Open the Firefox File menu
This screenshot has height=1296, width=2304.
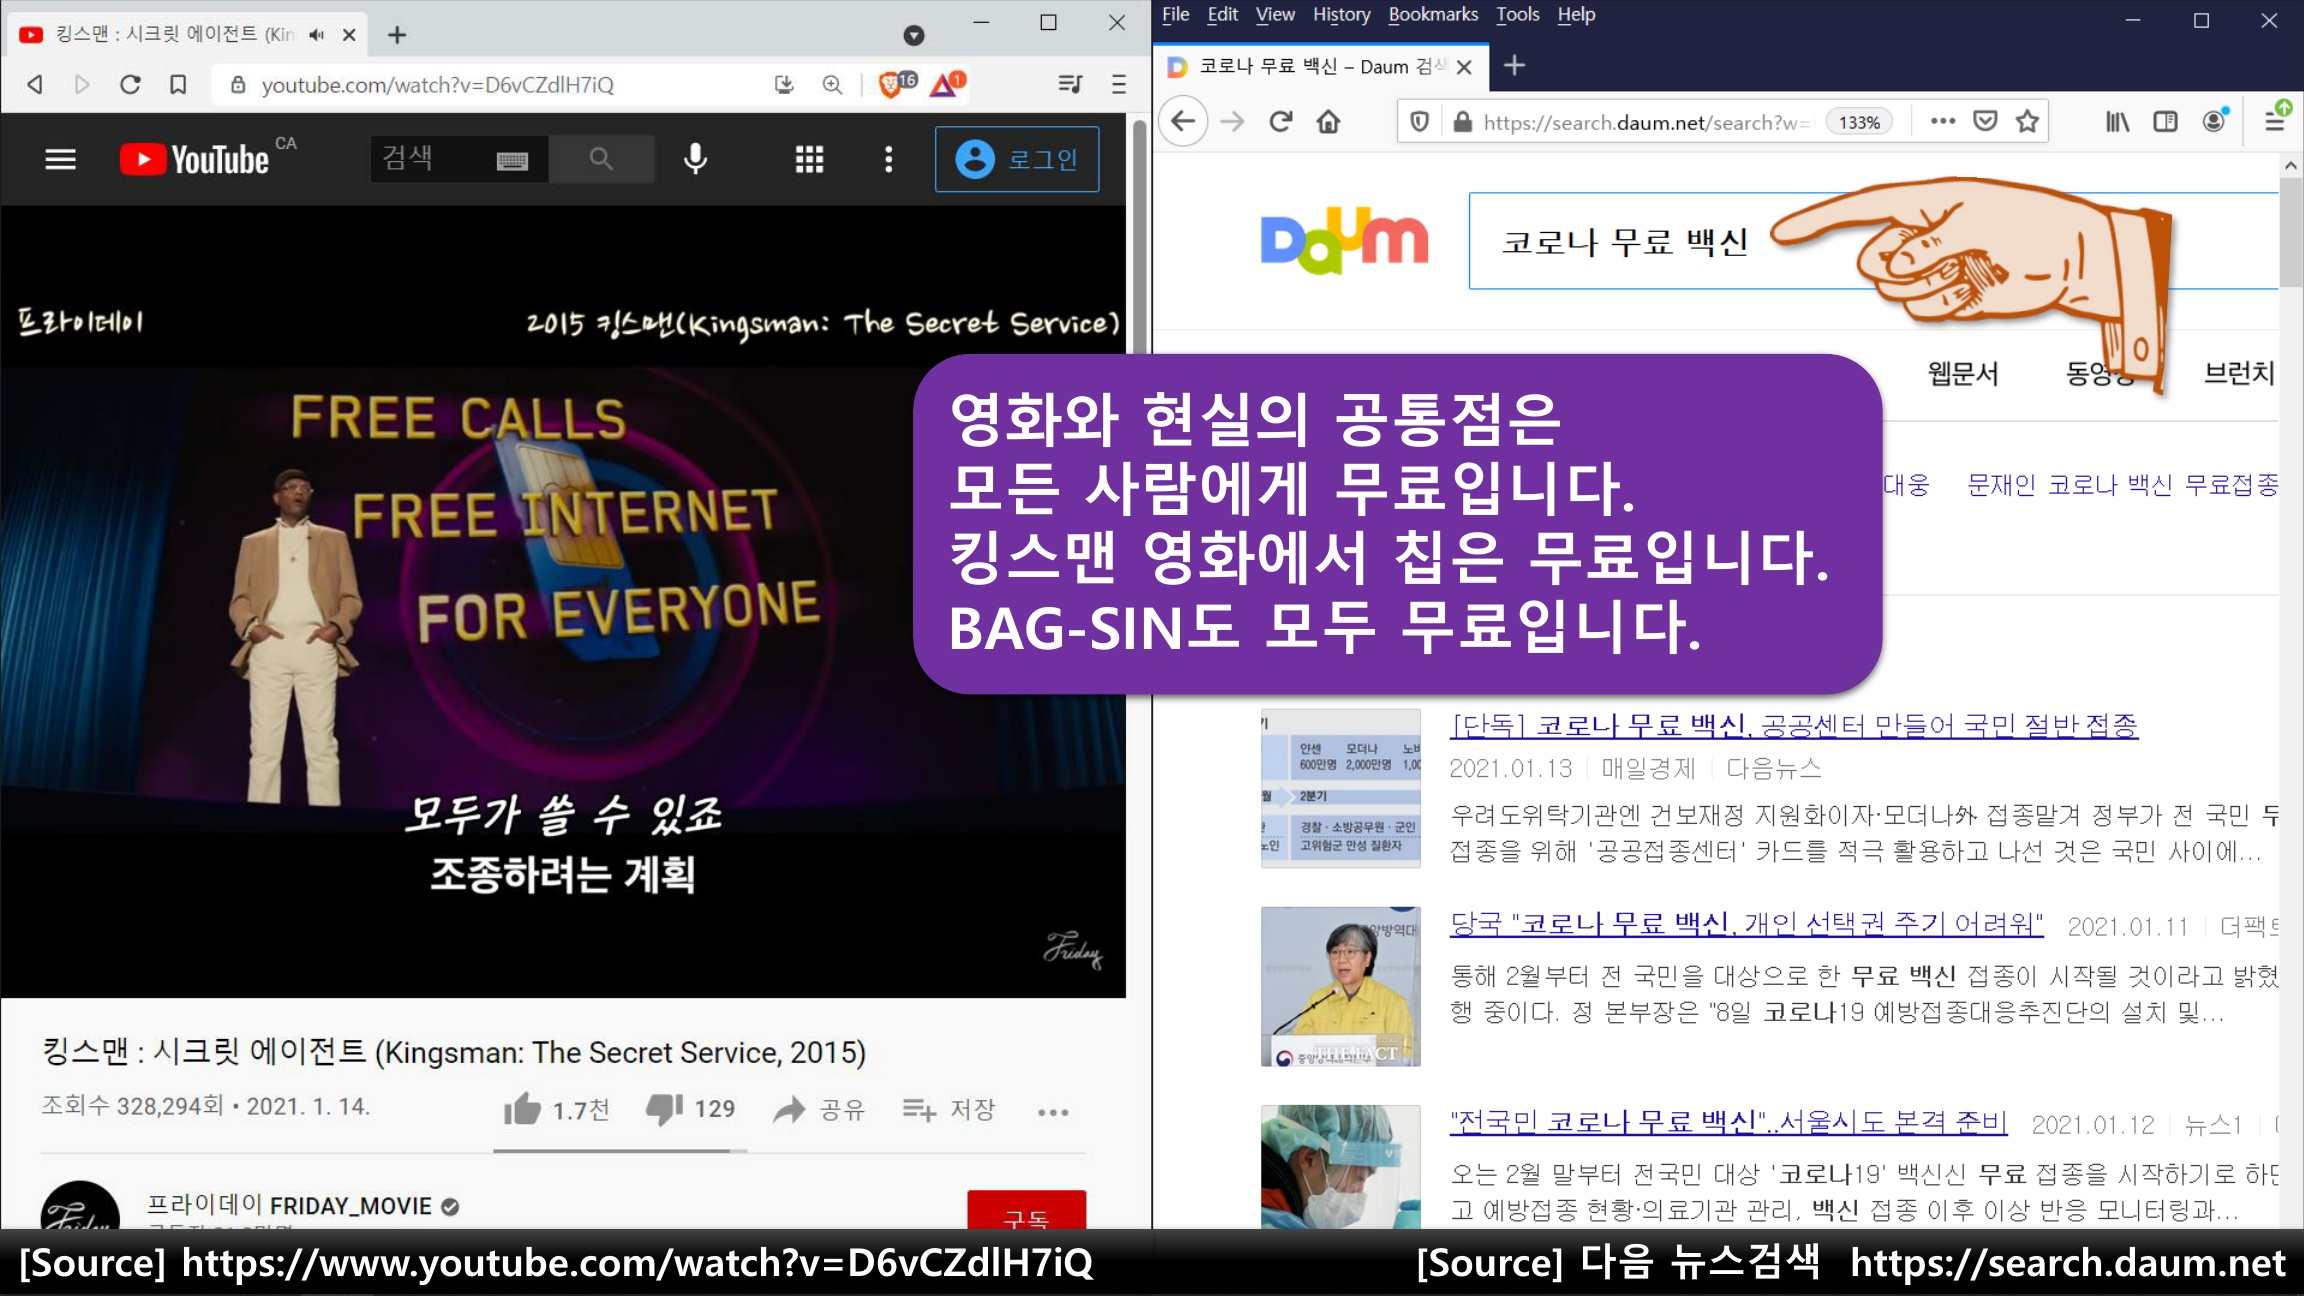(1175, 14)
